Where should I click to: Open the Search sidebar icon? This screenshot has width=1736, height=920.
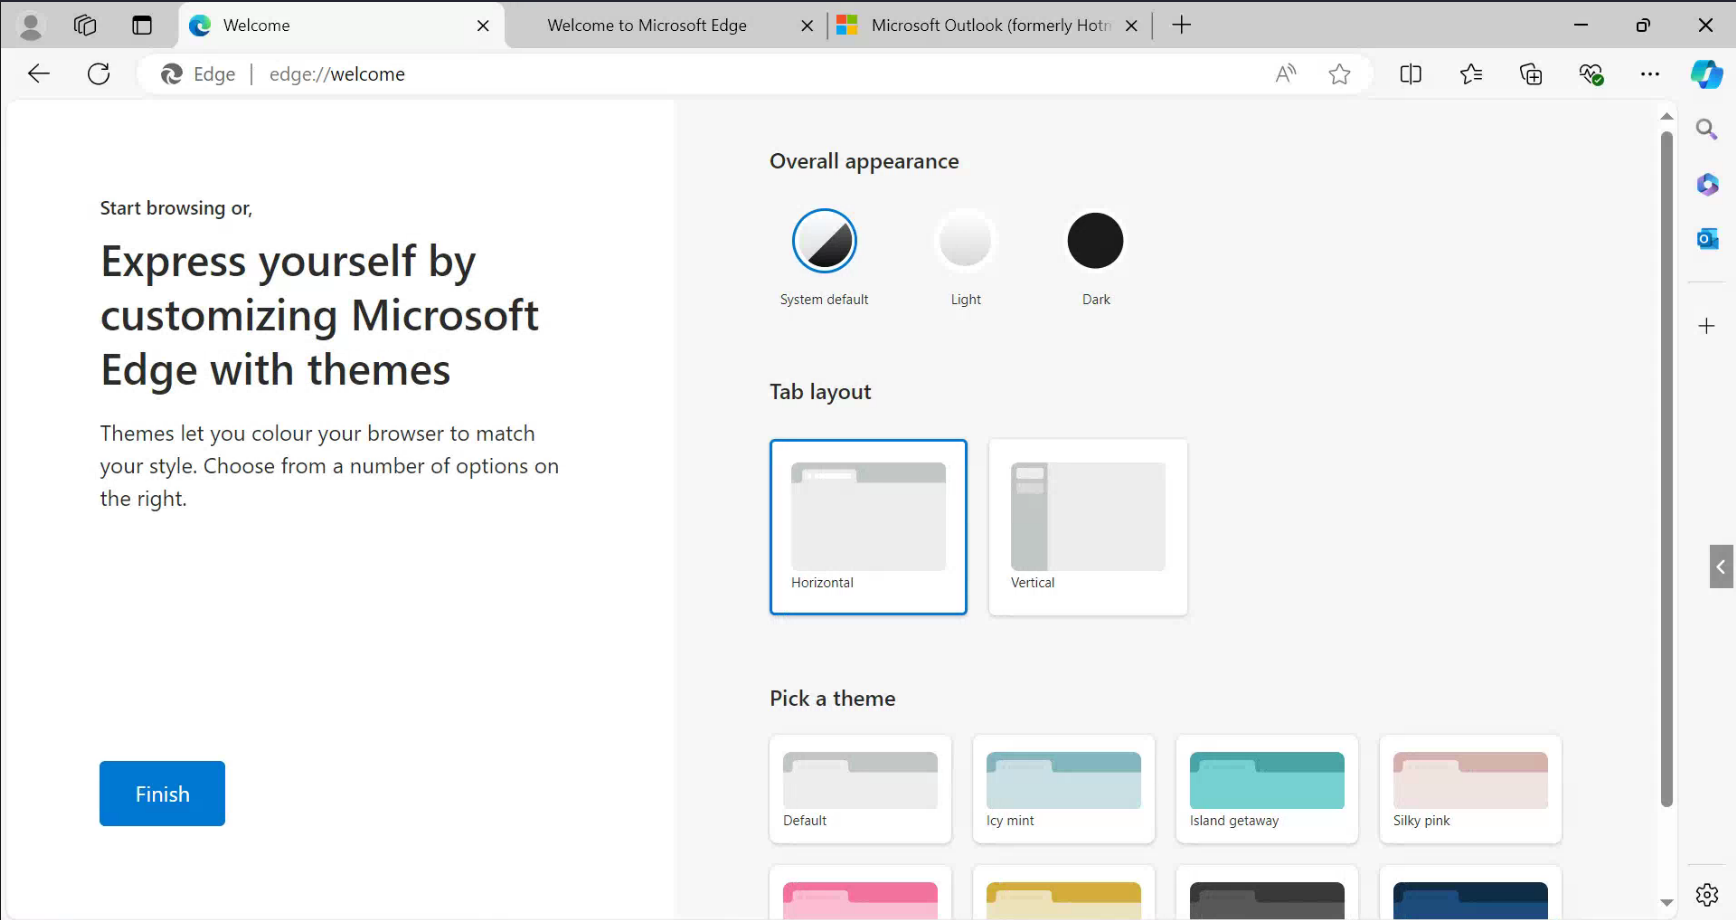coord(1707,129)
